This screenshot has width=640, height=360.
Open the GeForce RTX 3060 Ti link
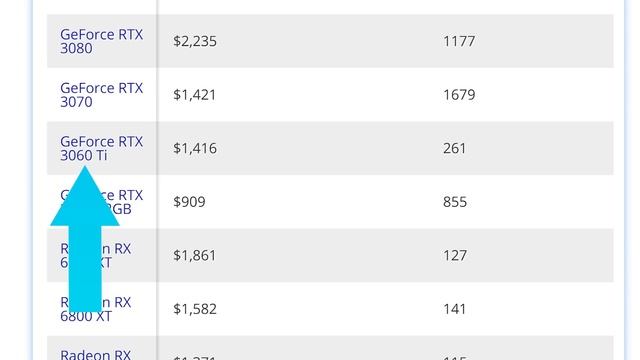click(102, 148)
